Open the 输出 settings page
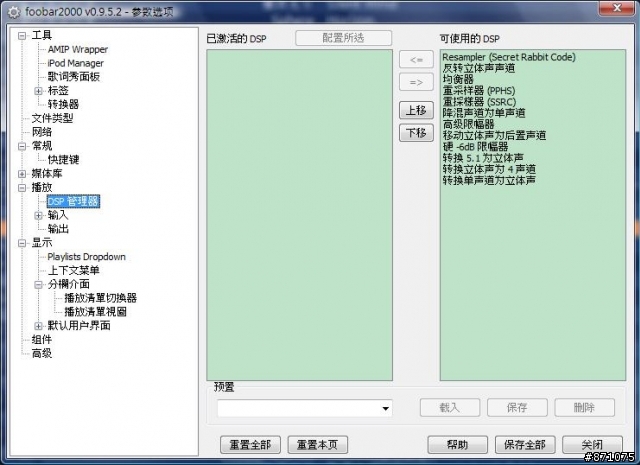This screenshot has height=465, width=640. click(x=58, y=229)
